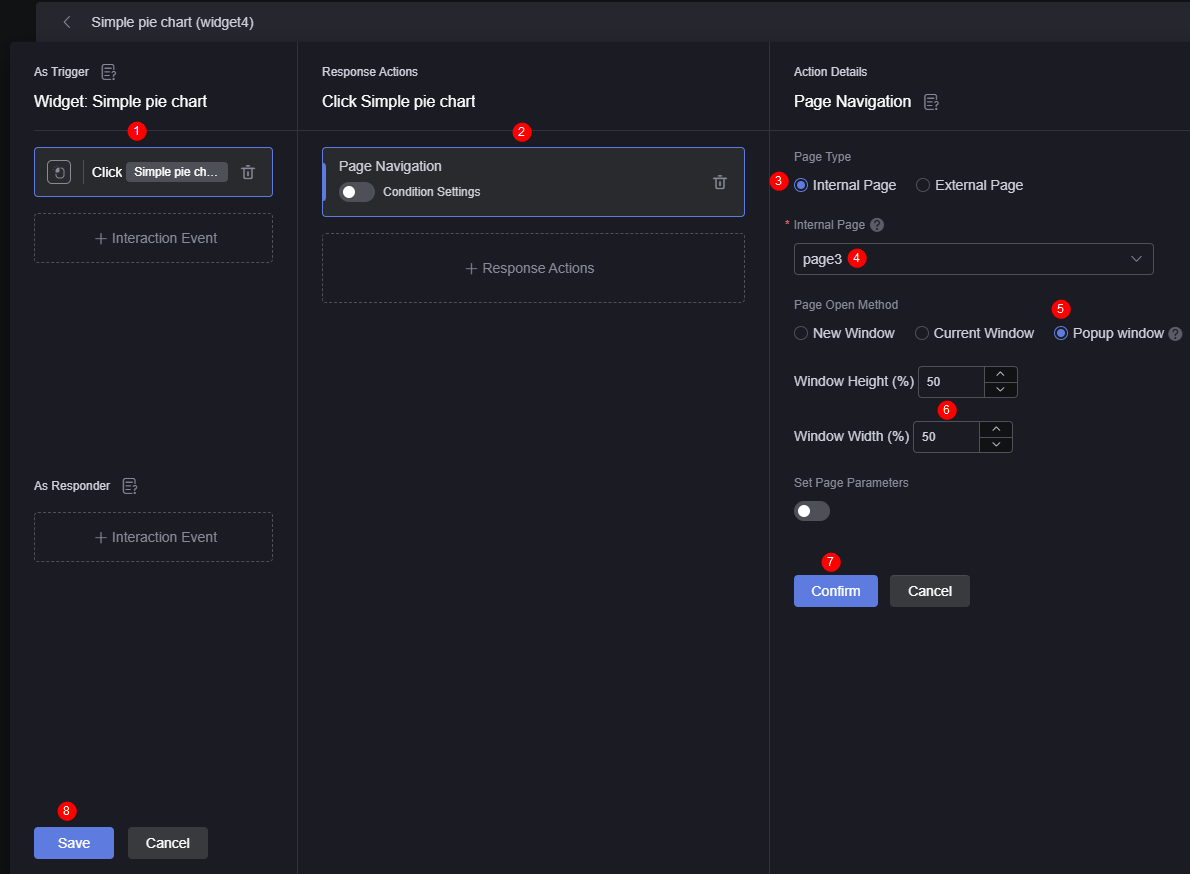This screenshot has height=874, width=1190.
Task: Click the Window Width input field
Action: [x=946, y=437]
